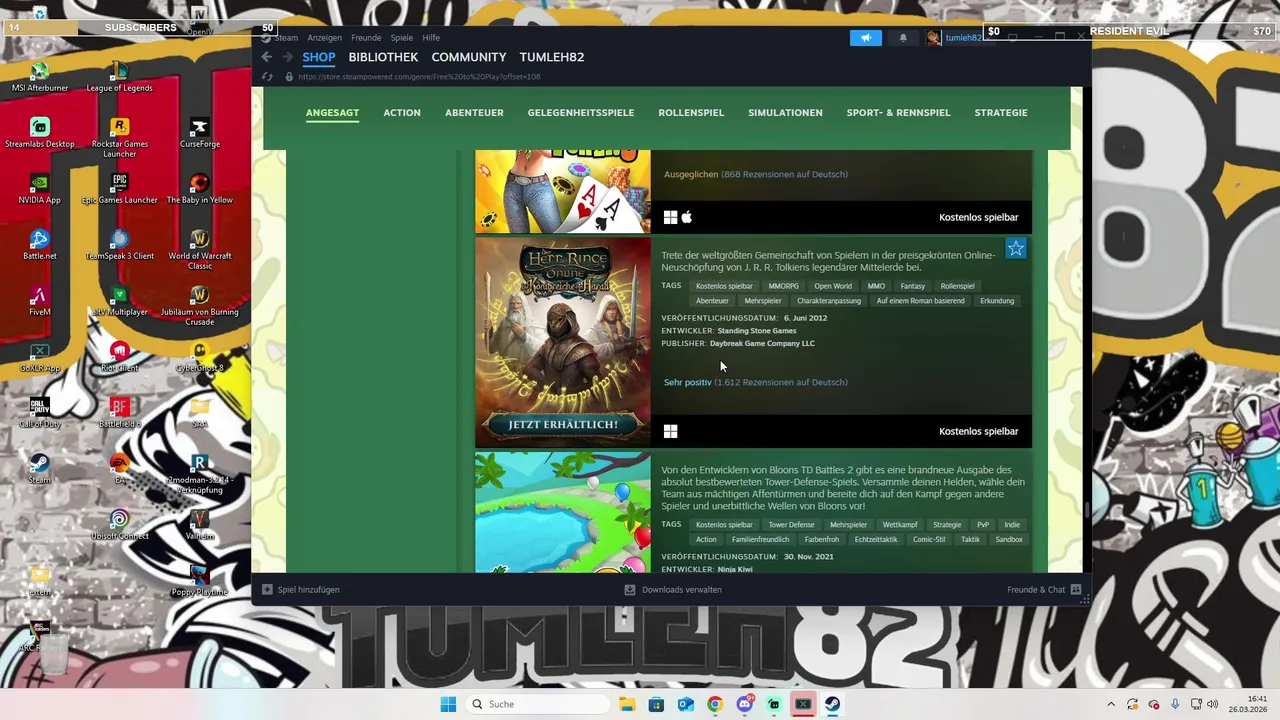
Task: Add Herr der Ringe Online to wishlist
Action: (x=1016, y=248)
